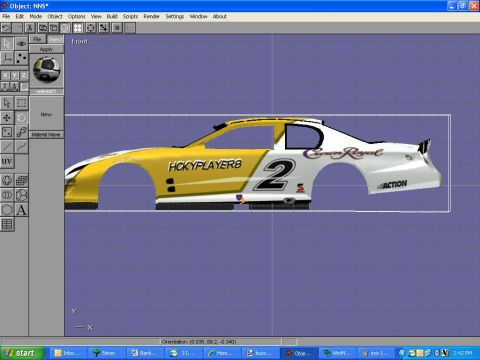Add an N-gon polygon shape

coord(7,210)
